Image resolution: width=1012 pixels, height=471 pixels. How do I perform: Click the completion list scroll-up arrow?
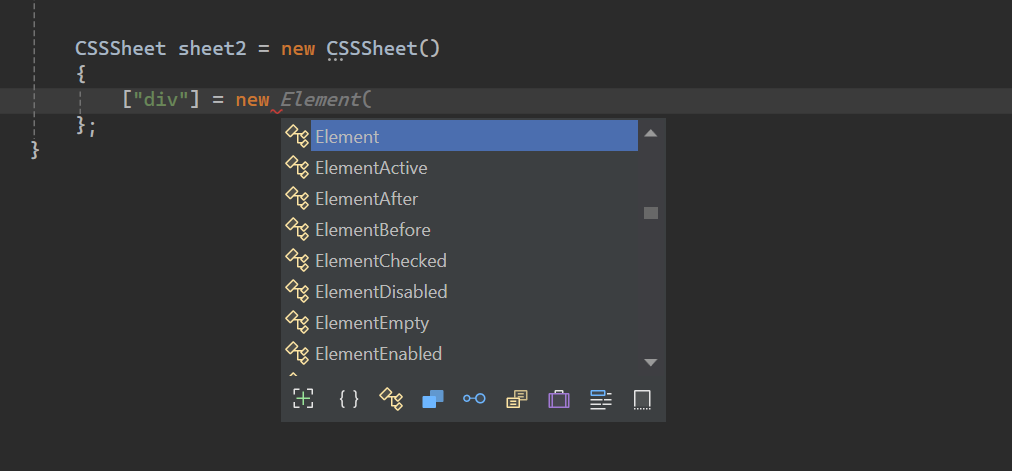click(x=650, y=133)
